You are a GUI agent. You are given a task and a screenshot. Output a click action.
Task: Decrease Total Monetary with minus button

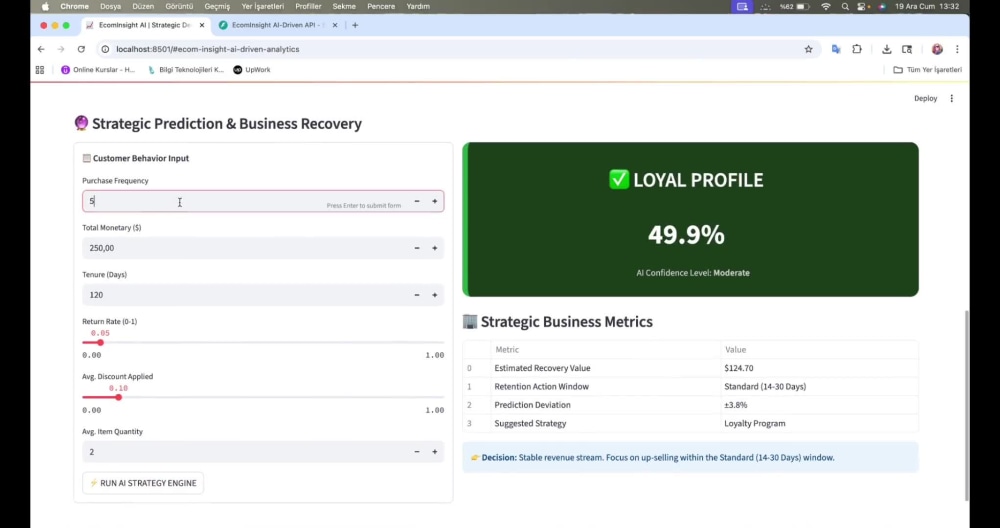click(417, 248)
